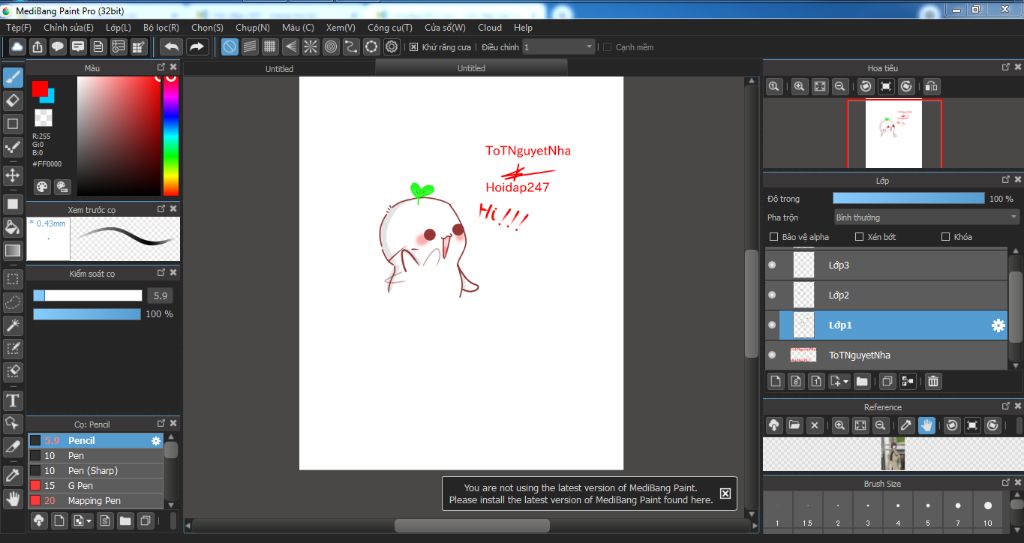Open the Bộ lọc(R) menu

(161, 27)
